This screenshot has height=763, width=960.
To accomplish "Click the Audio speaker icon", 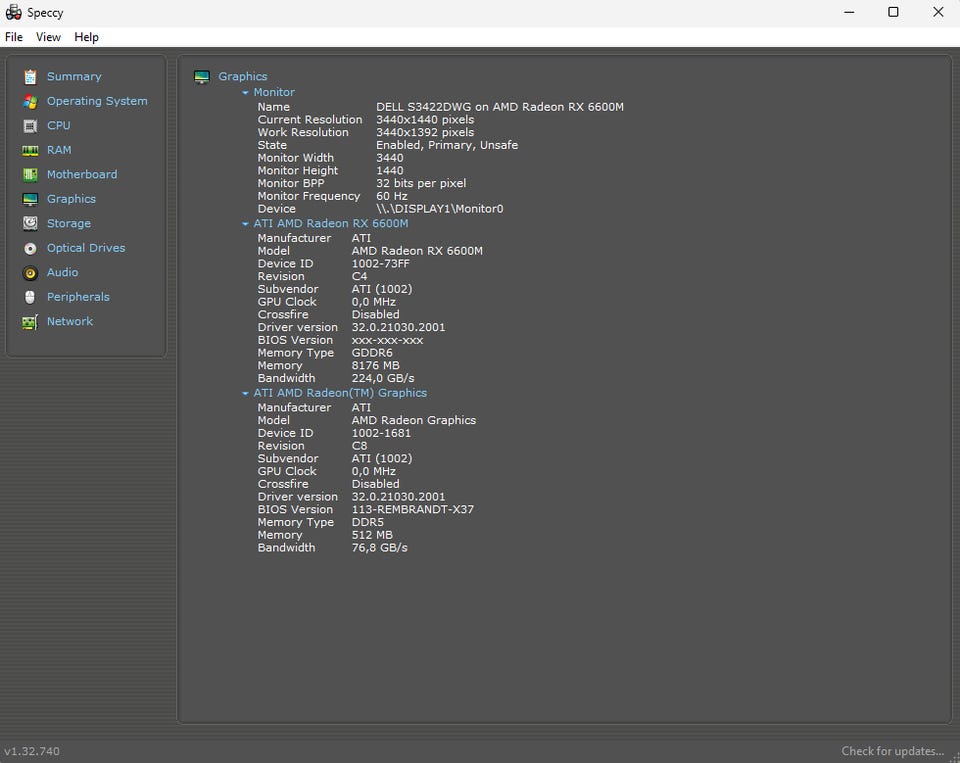I will click(x=30, y=272).
